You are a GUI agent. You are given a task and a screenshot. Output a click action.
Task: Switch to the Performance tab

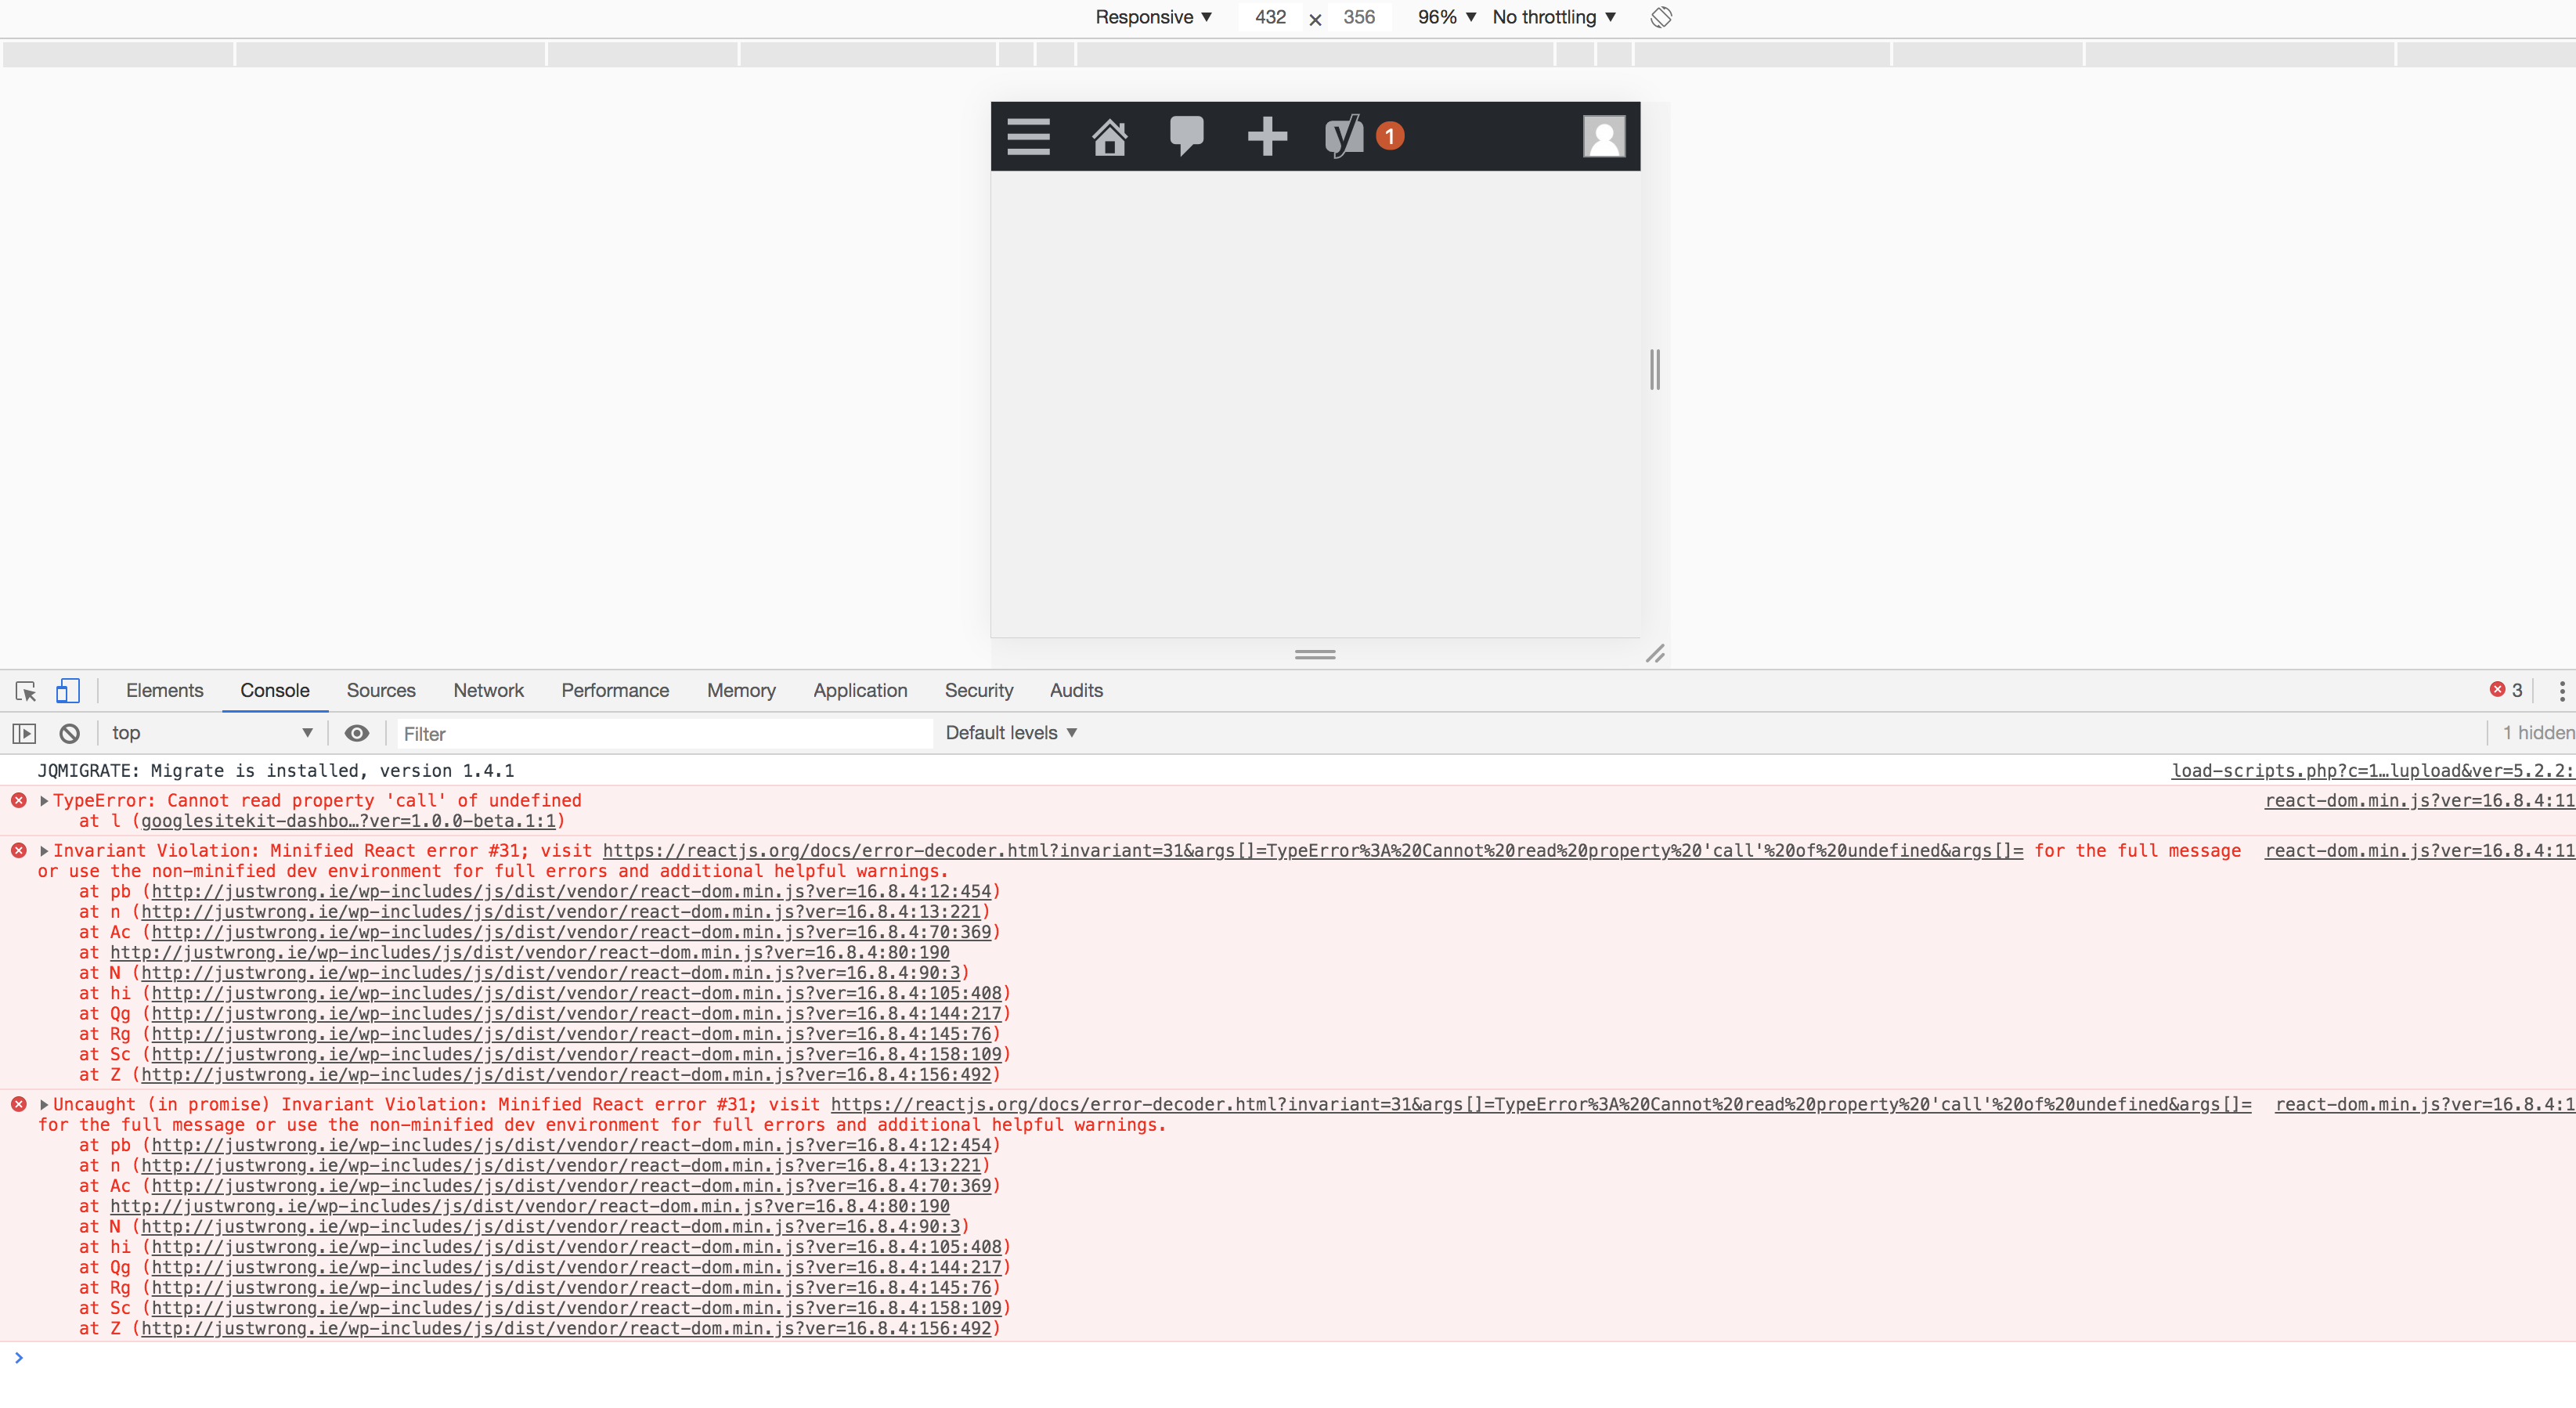pos(615,691)
